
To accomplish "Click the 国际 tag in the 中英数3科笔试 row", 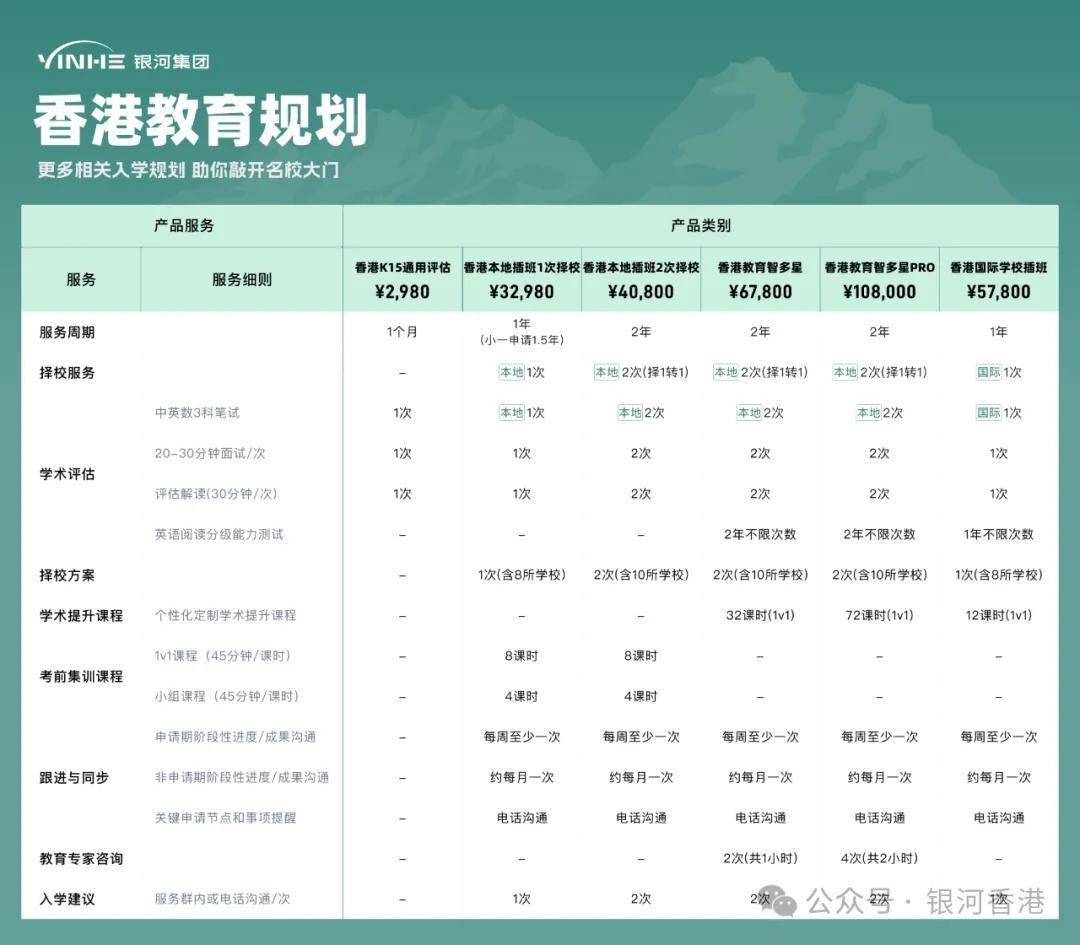I will coord(988,413).
